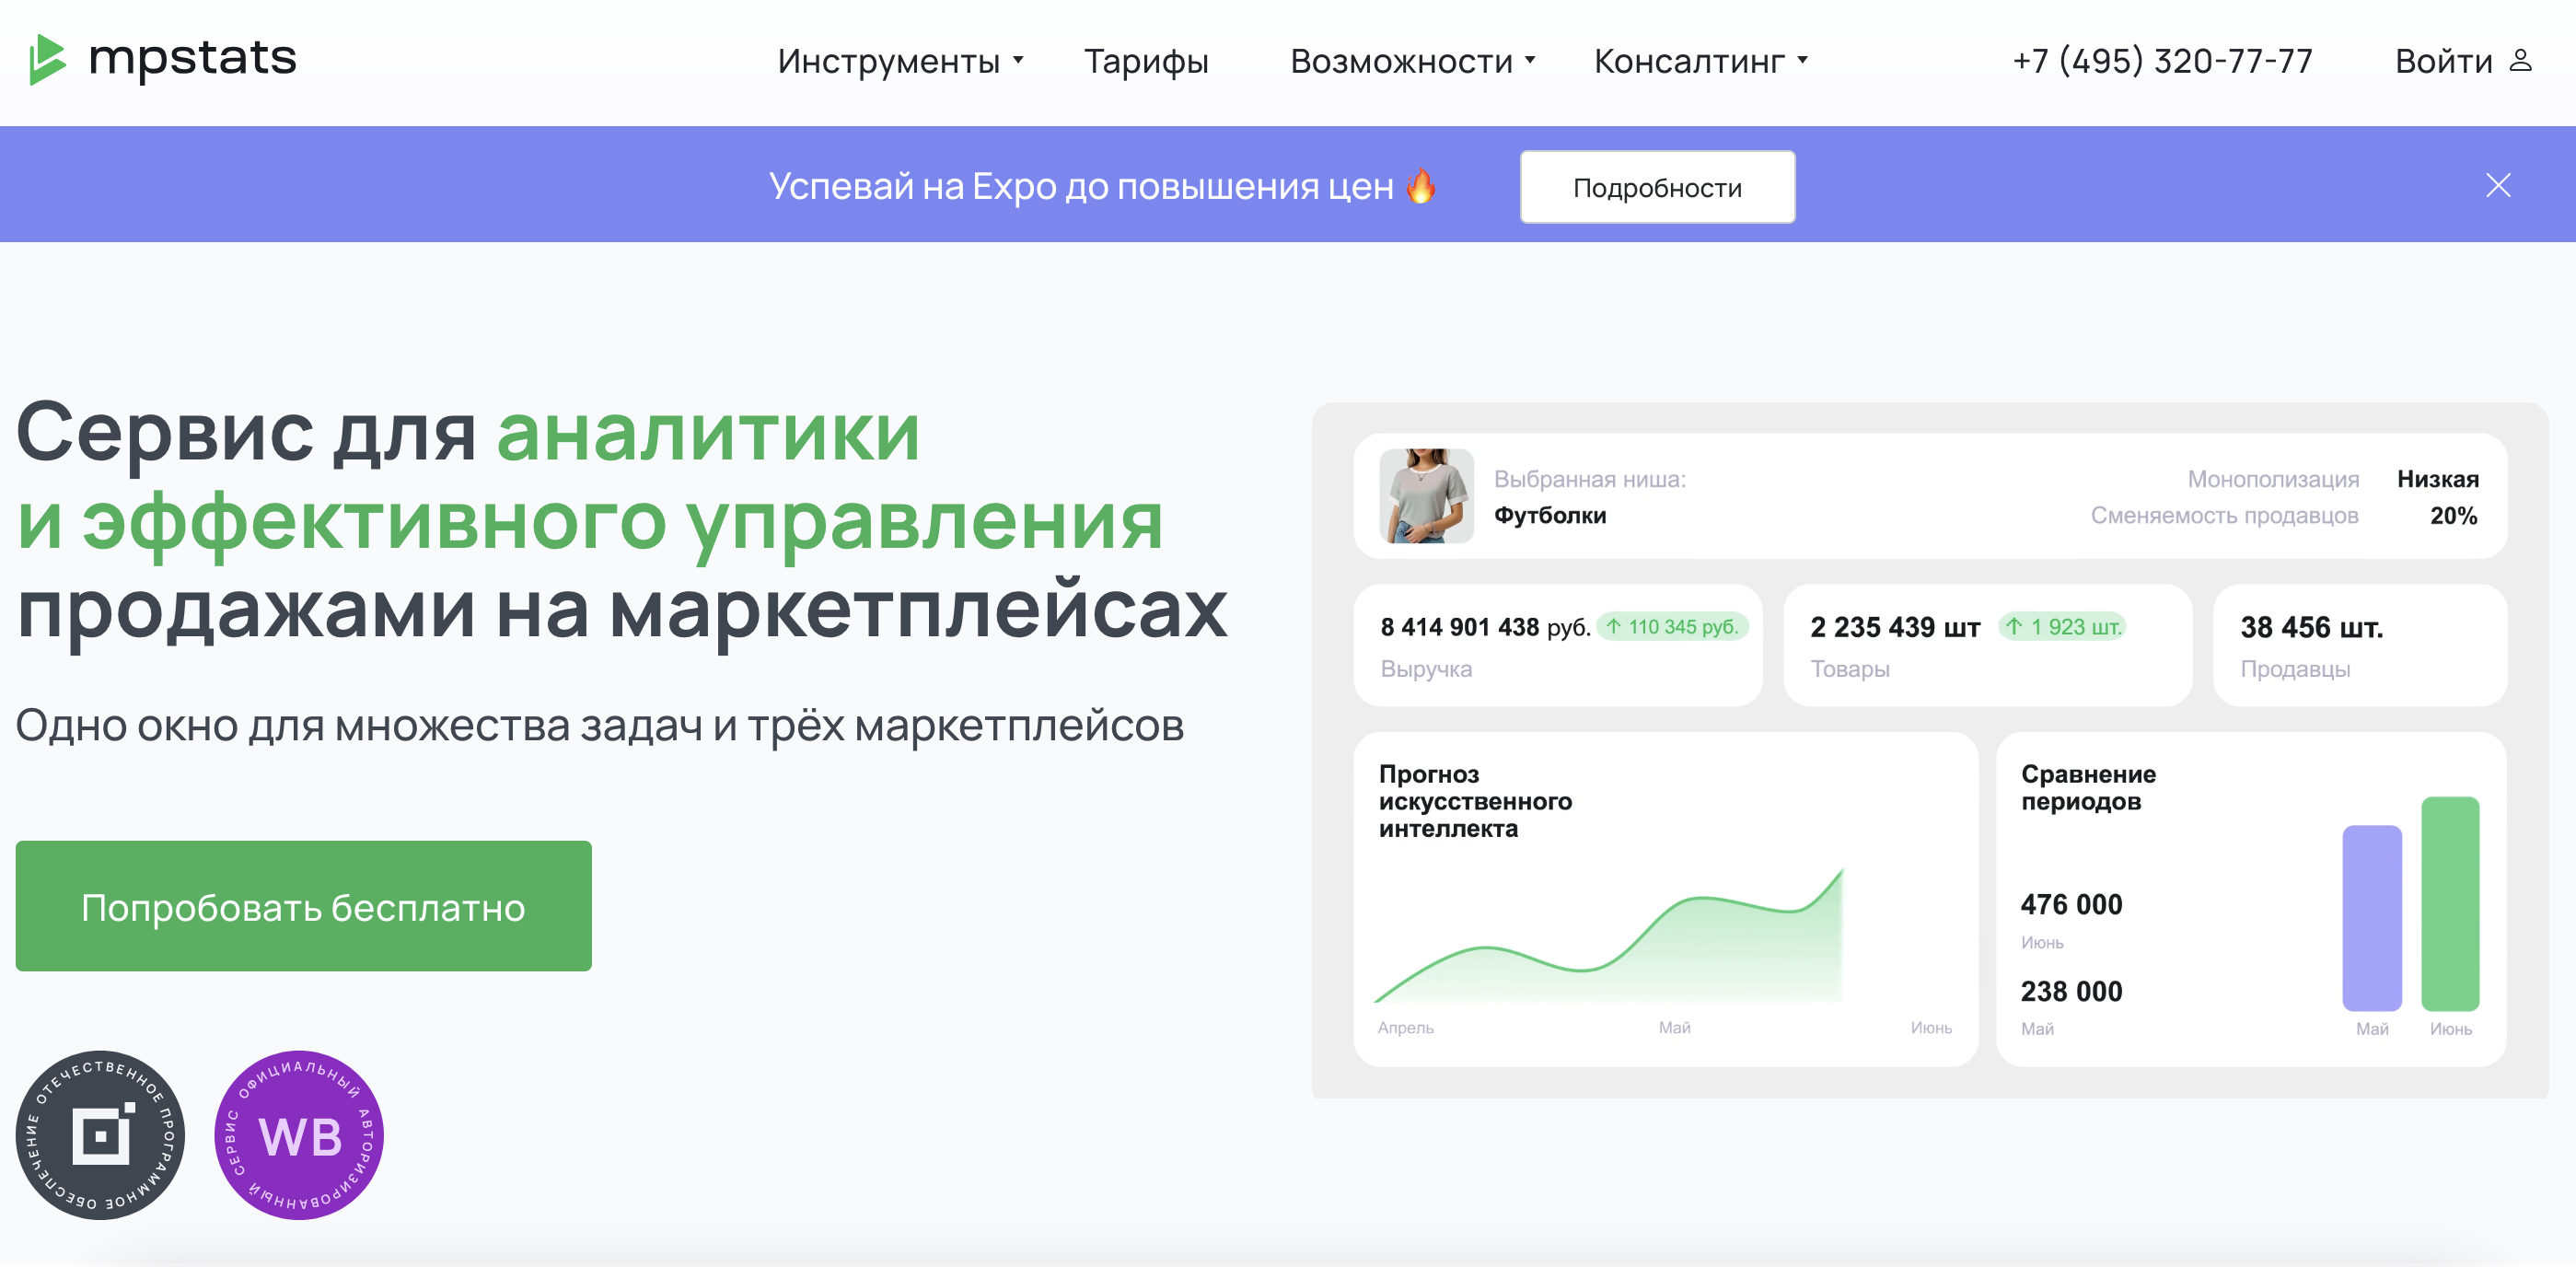This screenshot has height=1267, width=2576.
Task: Close the Expo promo banner
Action: [2498, 185]
